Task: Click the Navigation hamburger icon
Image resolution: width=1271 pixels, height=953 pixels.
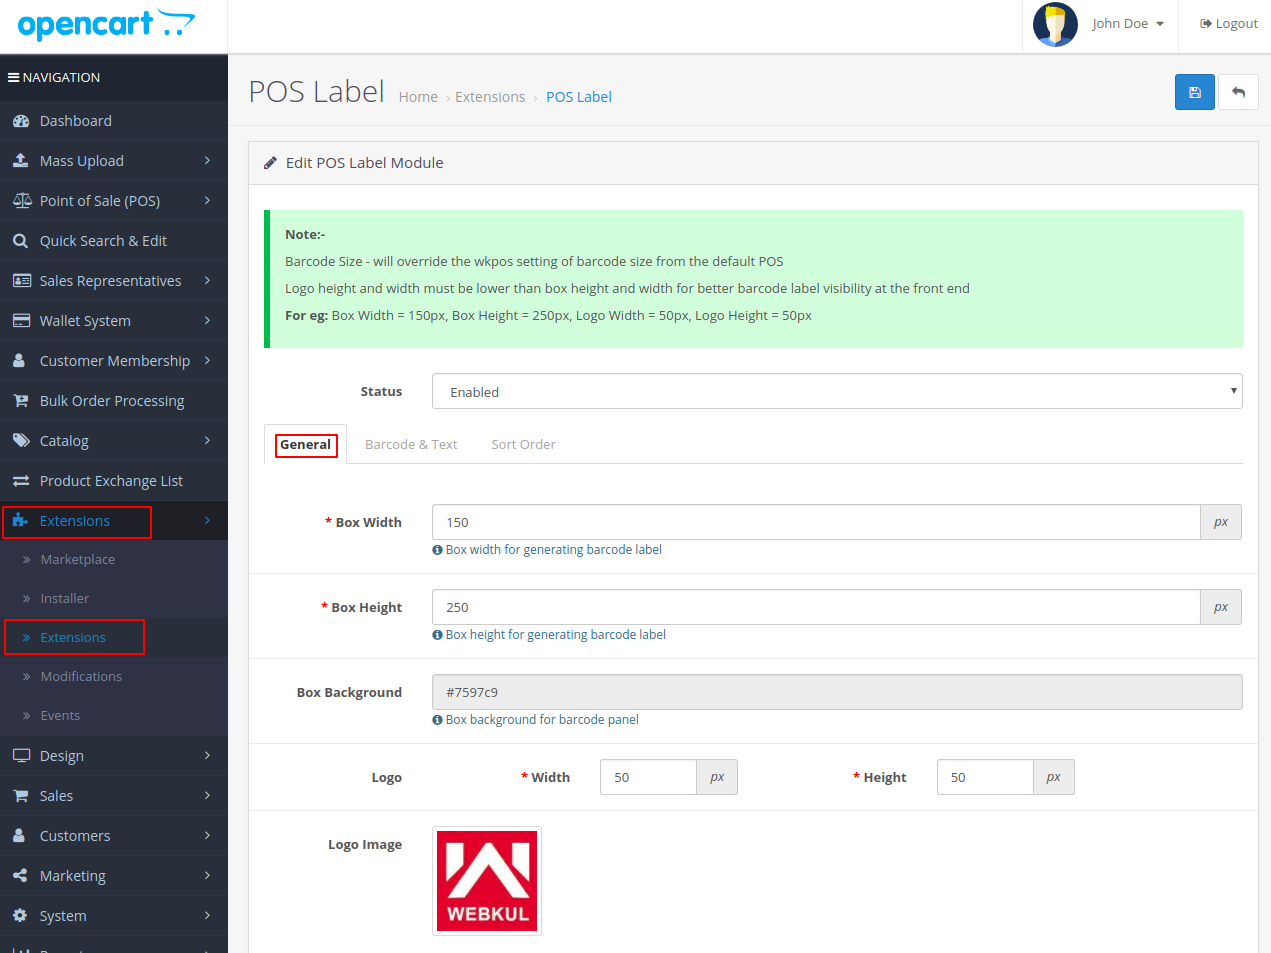Action: [13, 77]
